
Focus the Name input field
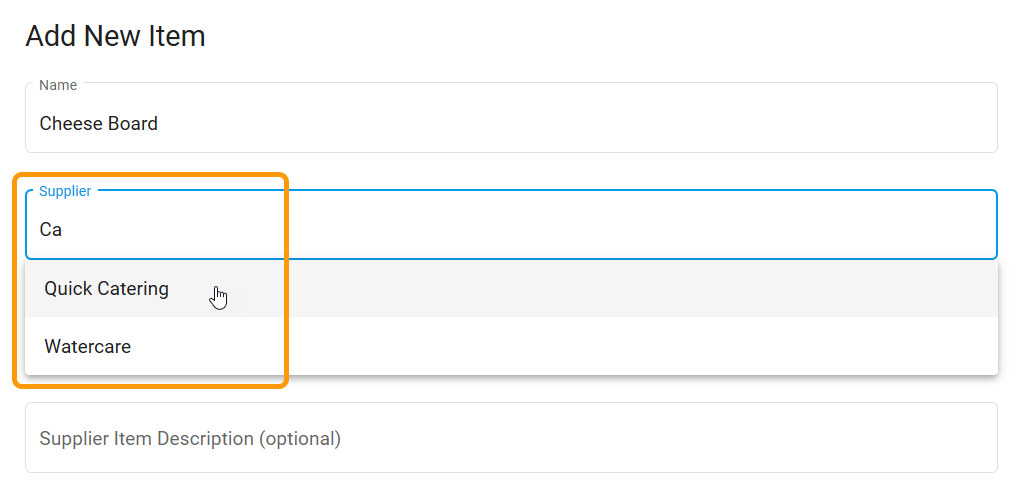[x=510, y=123]
